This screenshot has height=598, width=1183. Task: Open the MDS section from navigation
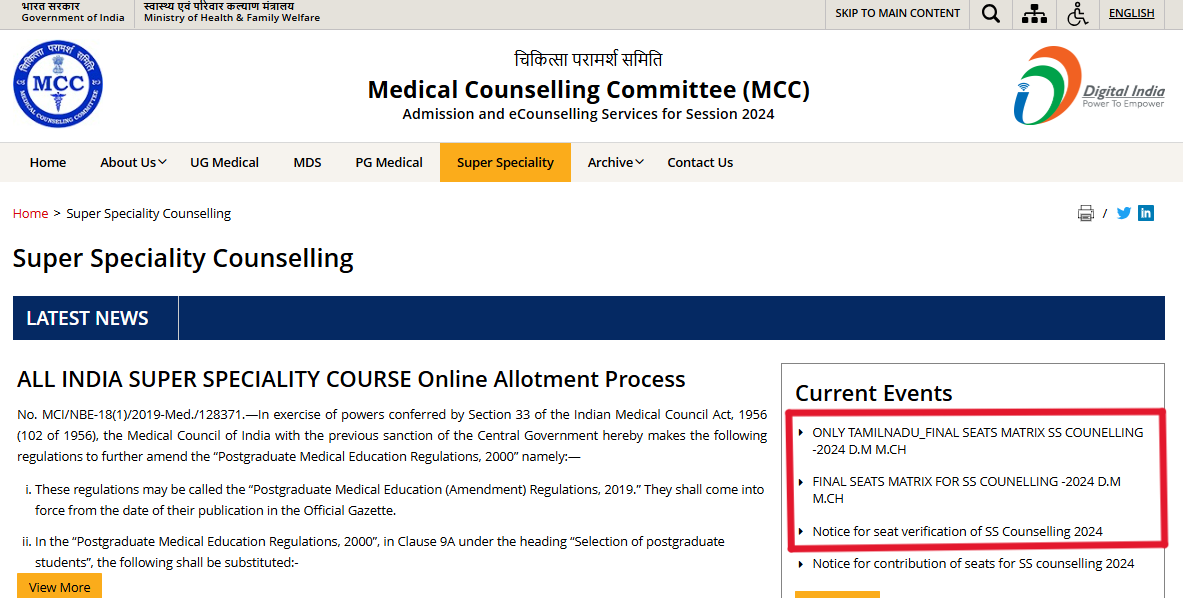[307, 162]
